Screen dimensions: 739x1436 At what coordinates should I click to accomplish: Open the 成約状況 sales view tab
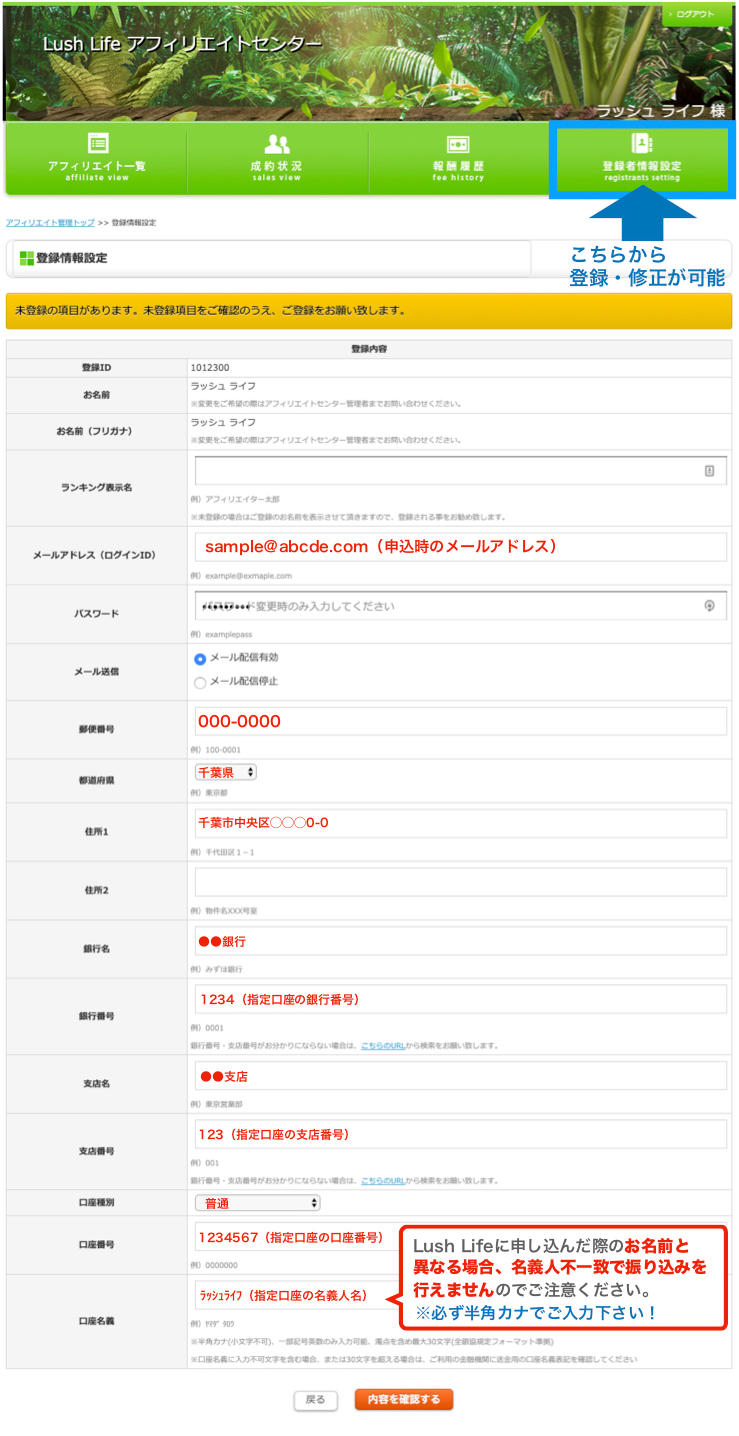[x=277, y=158]
